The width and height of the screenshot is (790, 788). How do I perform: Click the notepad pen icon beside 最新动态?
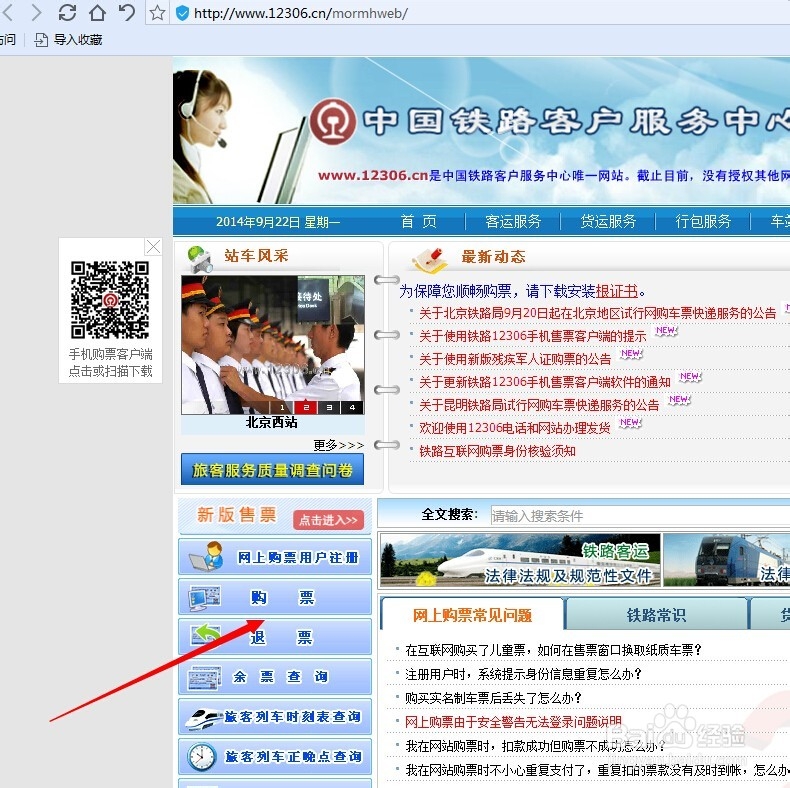point(429,260)
